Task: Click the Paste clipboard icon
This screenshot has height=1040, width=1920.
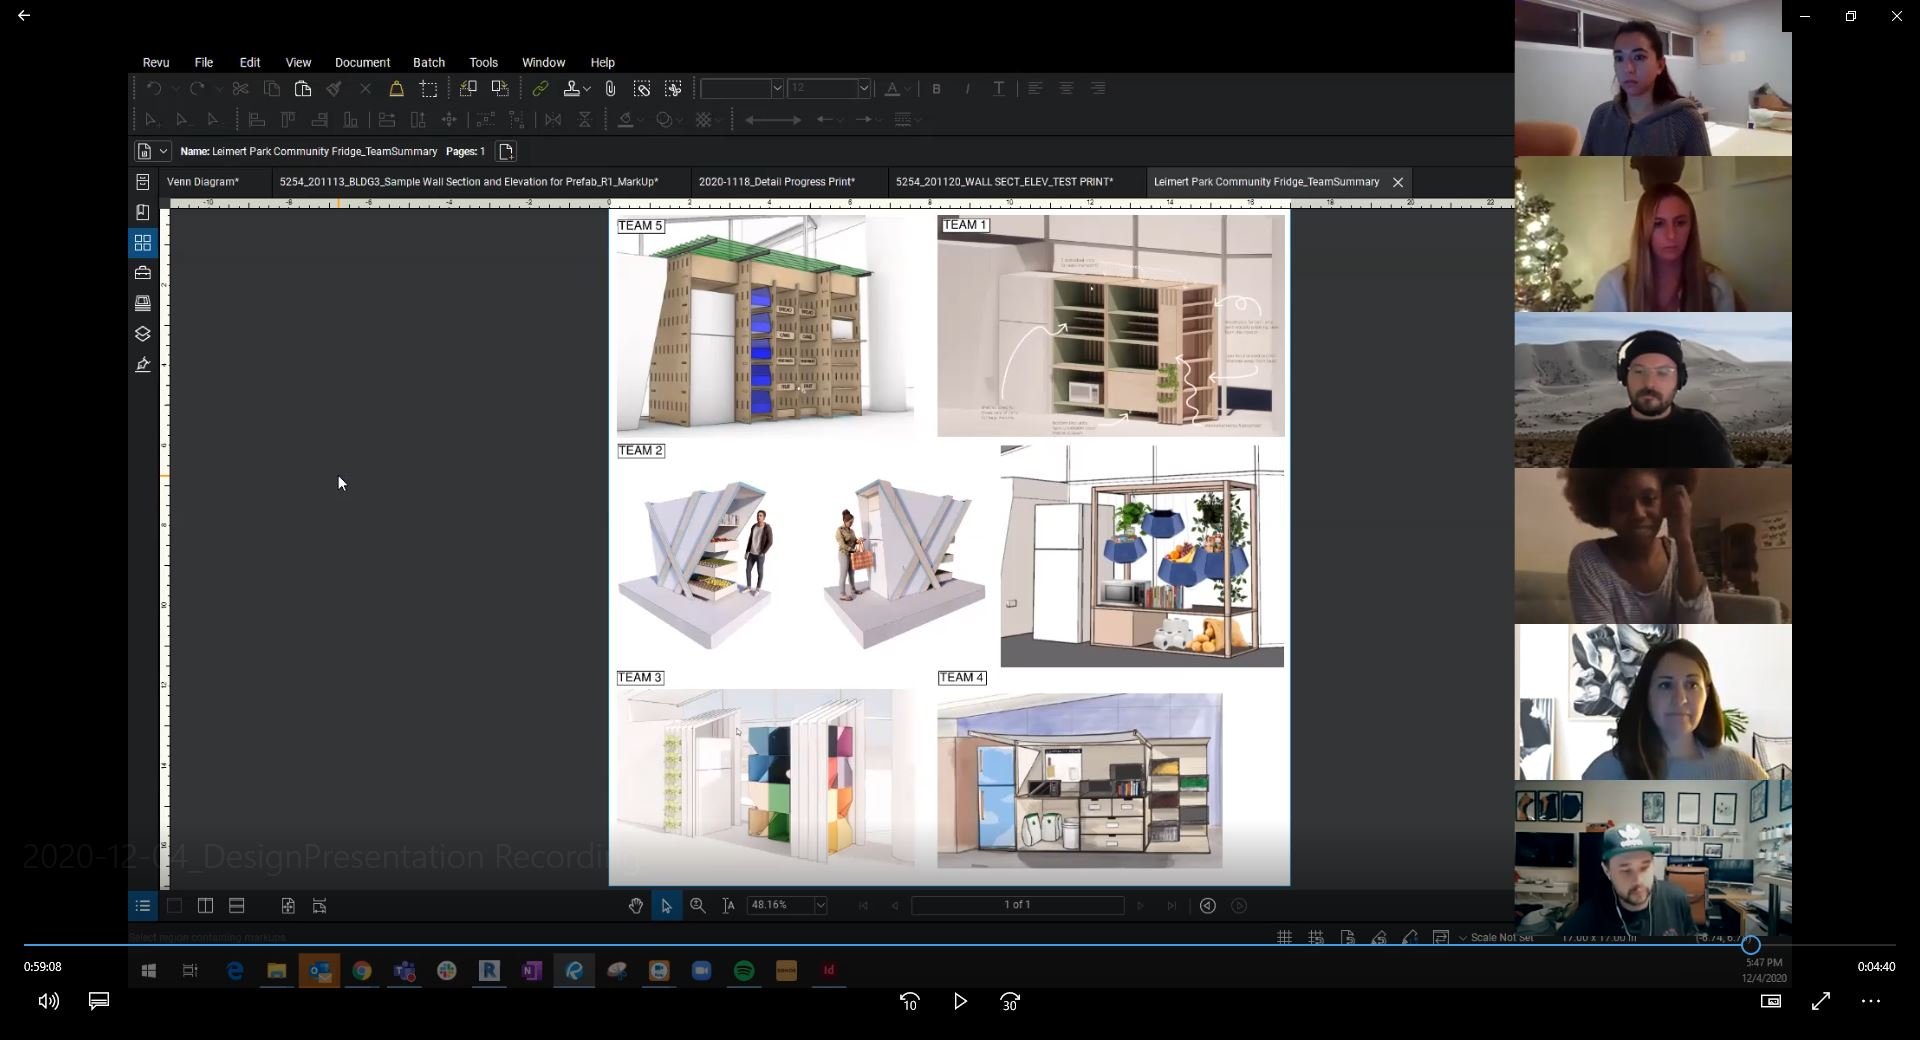Action: 303,89
